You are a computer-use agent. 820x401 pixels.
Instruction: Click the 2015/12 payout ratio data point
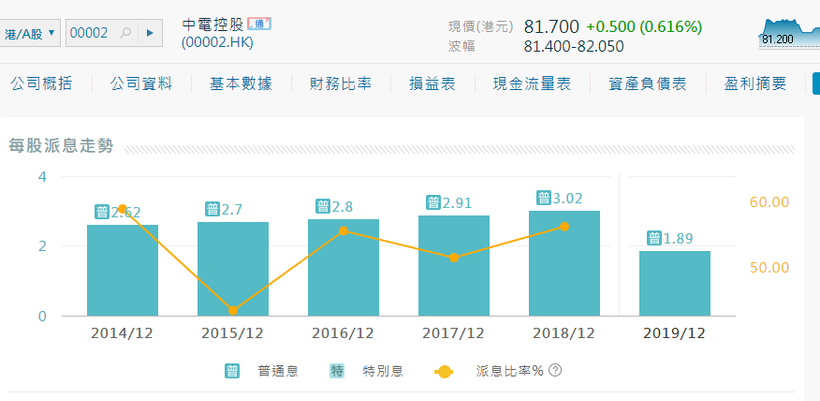click(x=233, y=311)
